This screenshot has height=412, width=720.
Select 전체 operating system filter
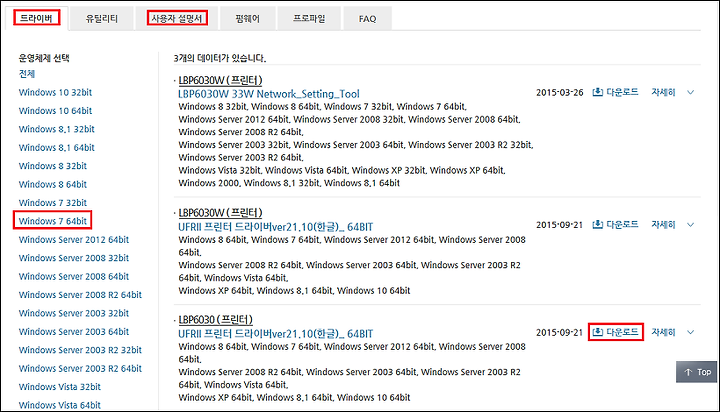(27, 73)
